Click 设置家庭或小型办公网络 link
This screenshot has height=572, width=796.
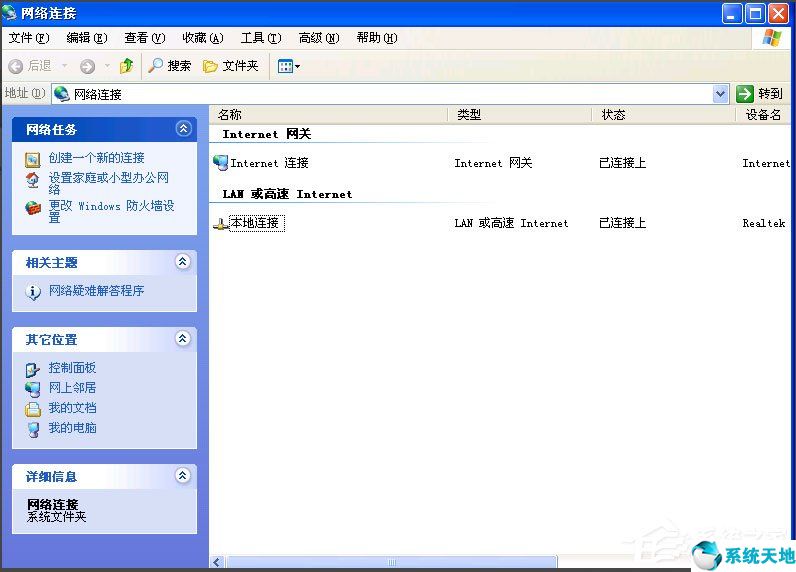coord(109,183)
